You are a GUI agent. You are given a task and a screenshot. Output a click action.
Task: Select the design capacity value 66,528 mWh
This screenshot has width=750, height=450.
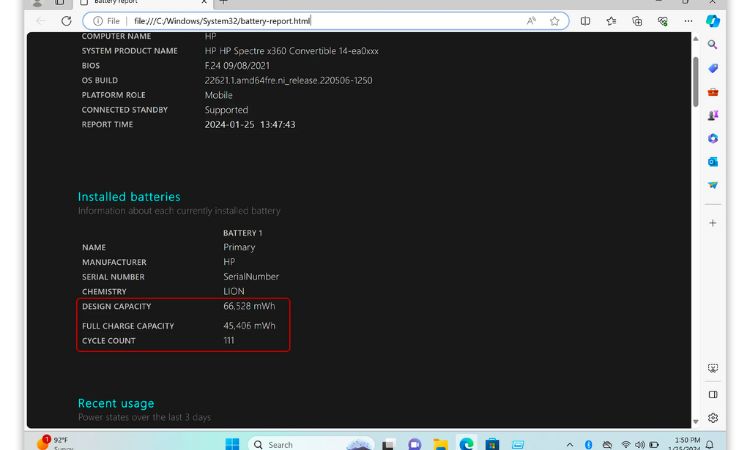[249, 306]
